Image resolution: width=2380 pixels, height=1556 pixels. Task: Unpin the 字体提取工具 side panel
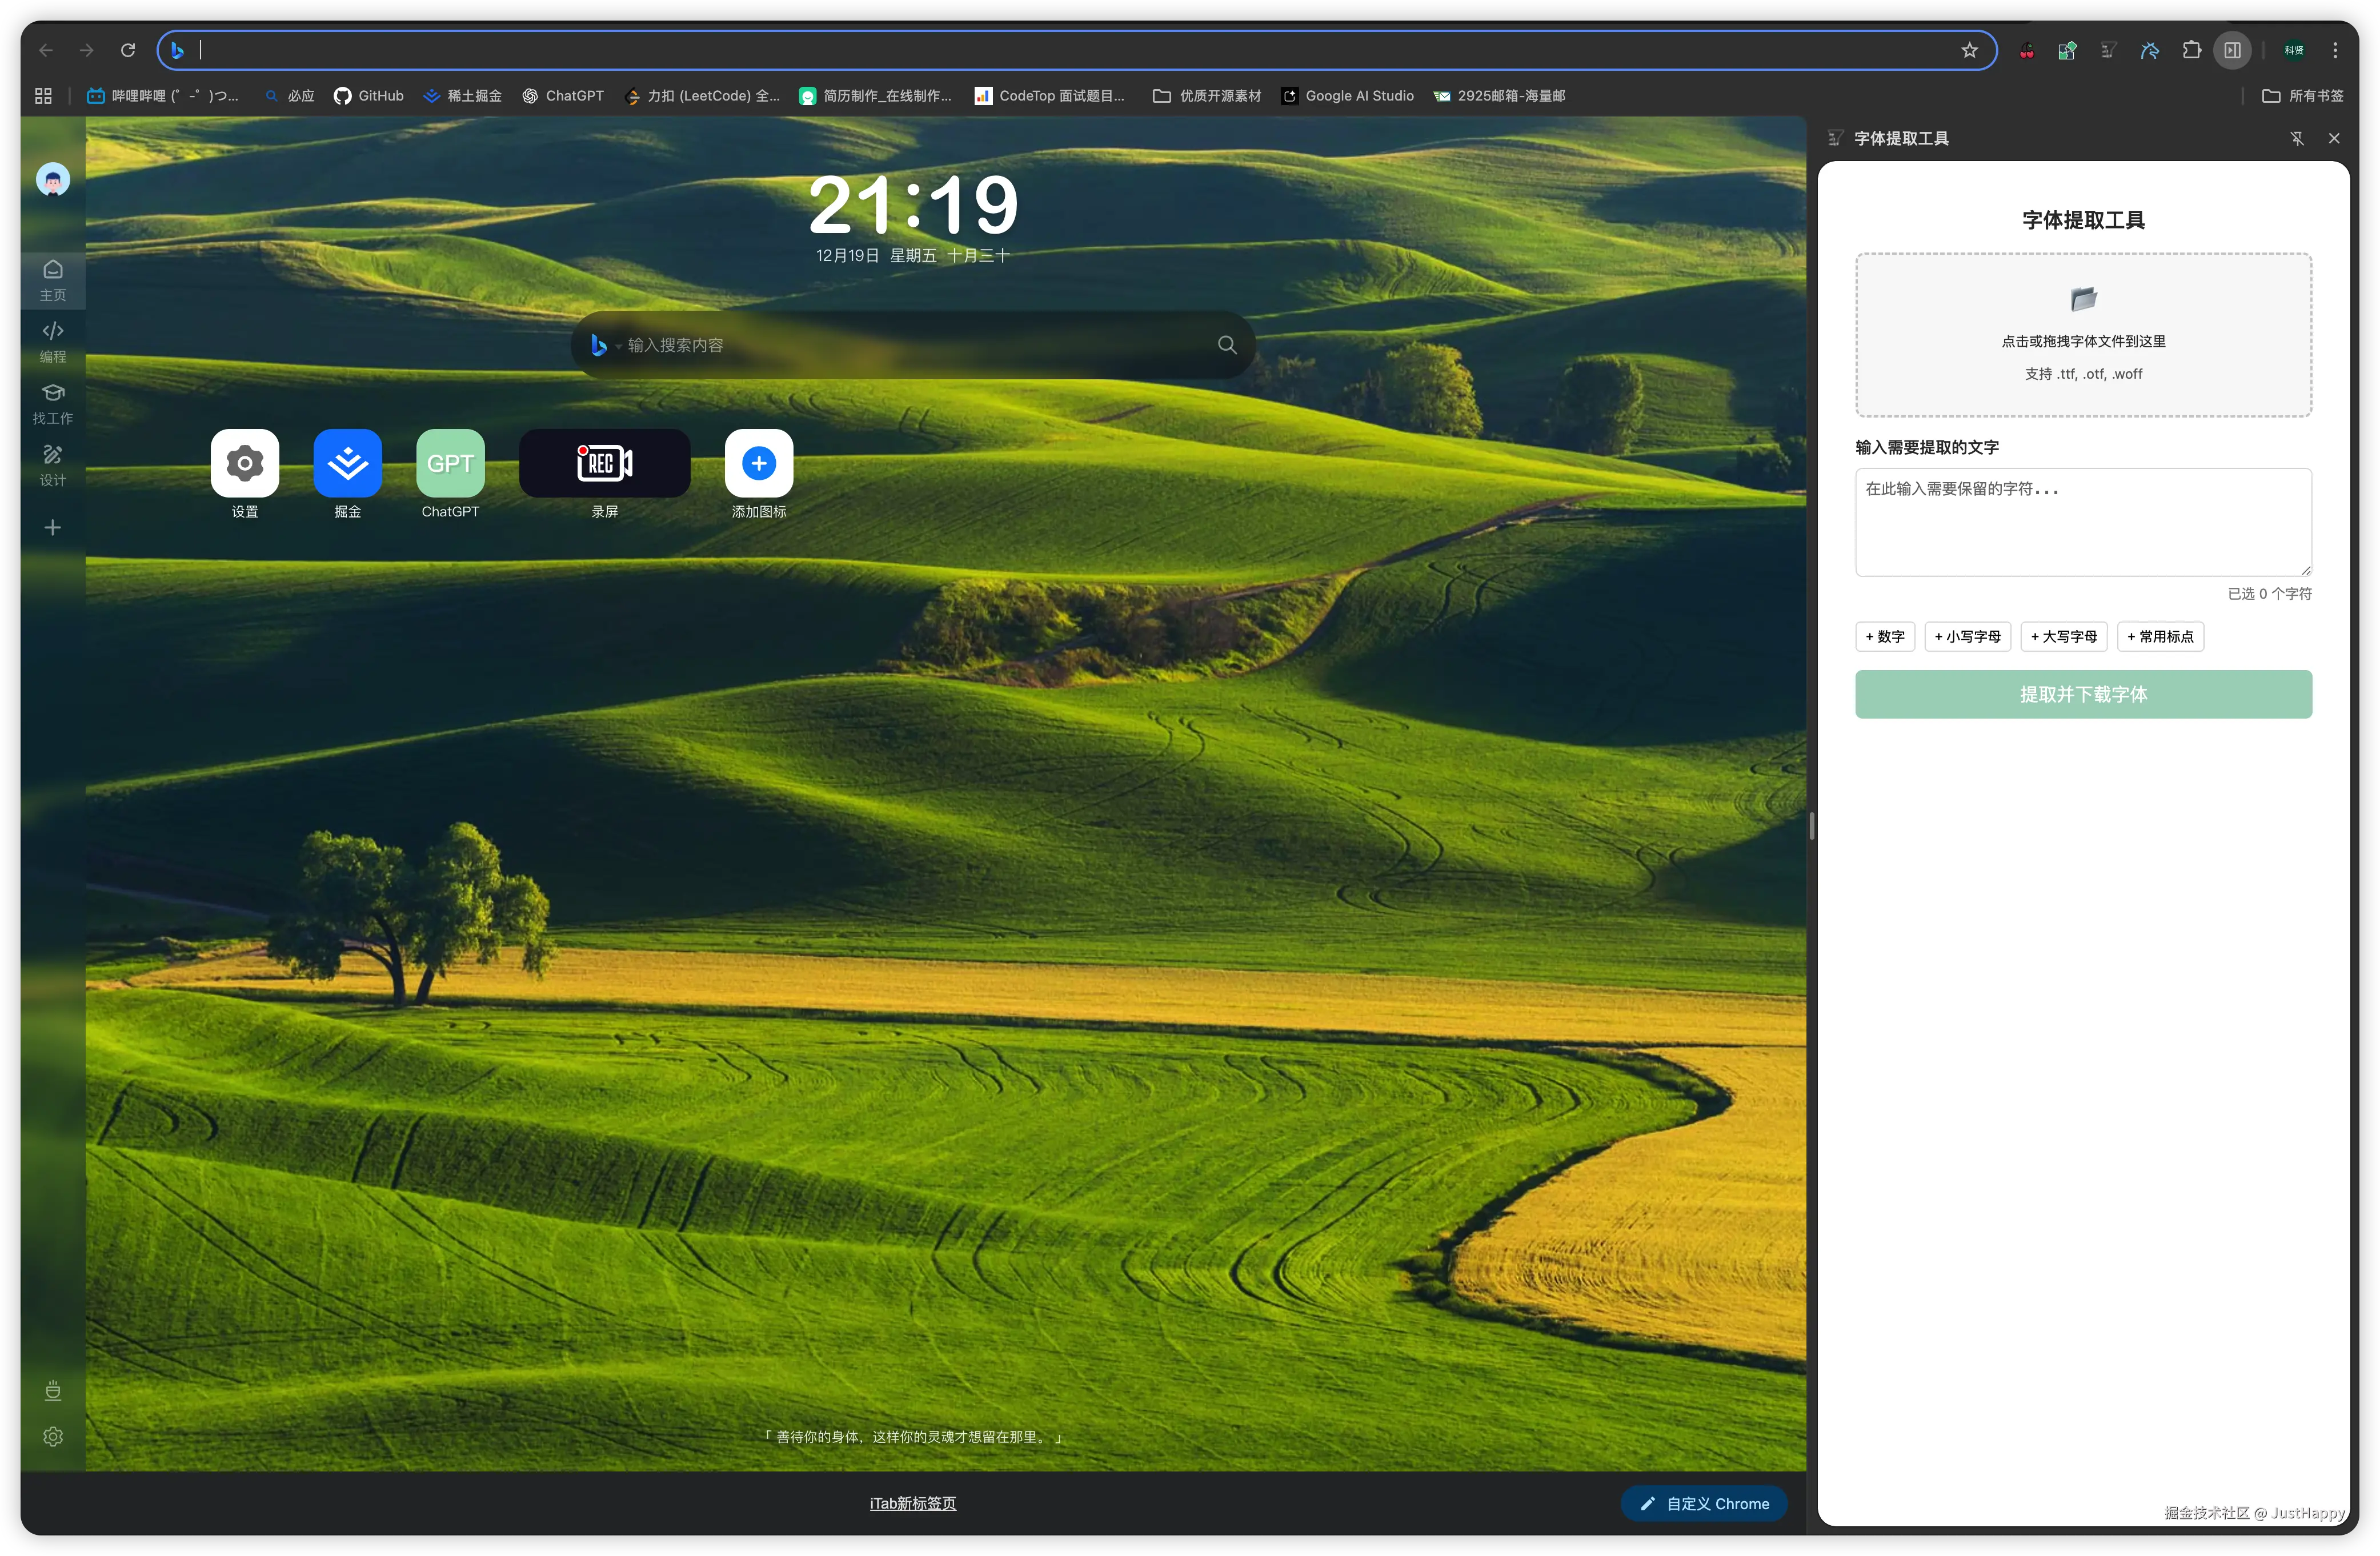(2297, 139)
